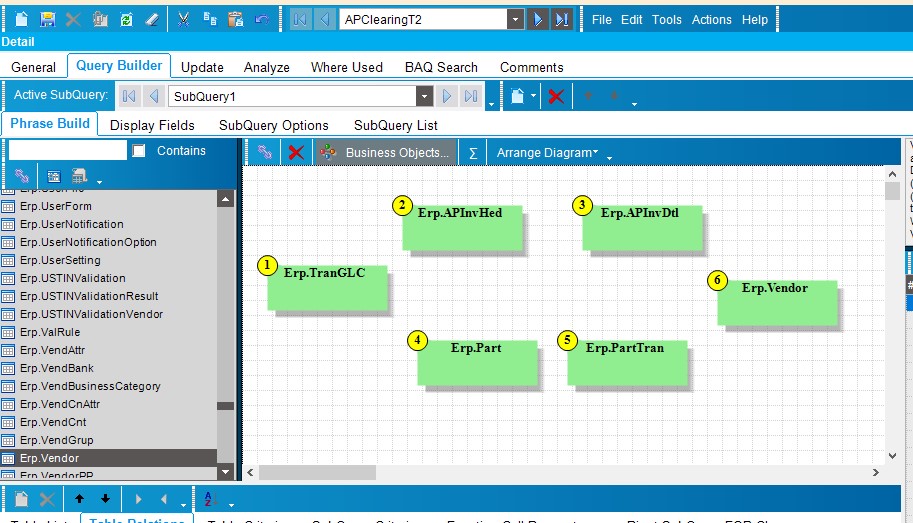Open the APClearingT2 BAQ ID dropdown

tap(515, 19)
